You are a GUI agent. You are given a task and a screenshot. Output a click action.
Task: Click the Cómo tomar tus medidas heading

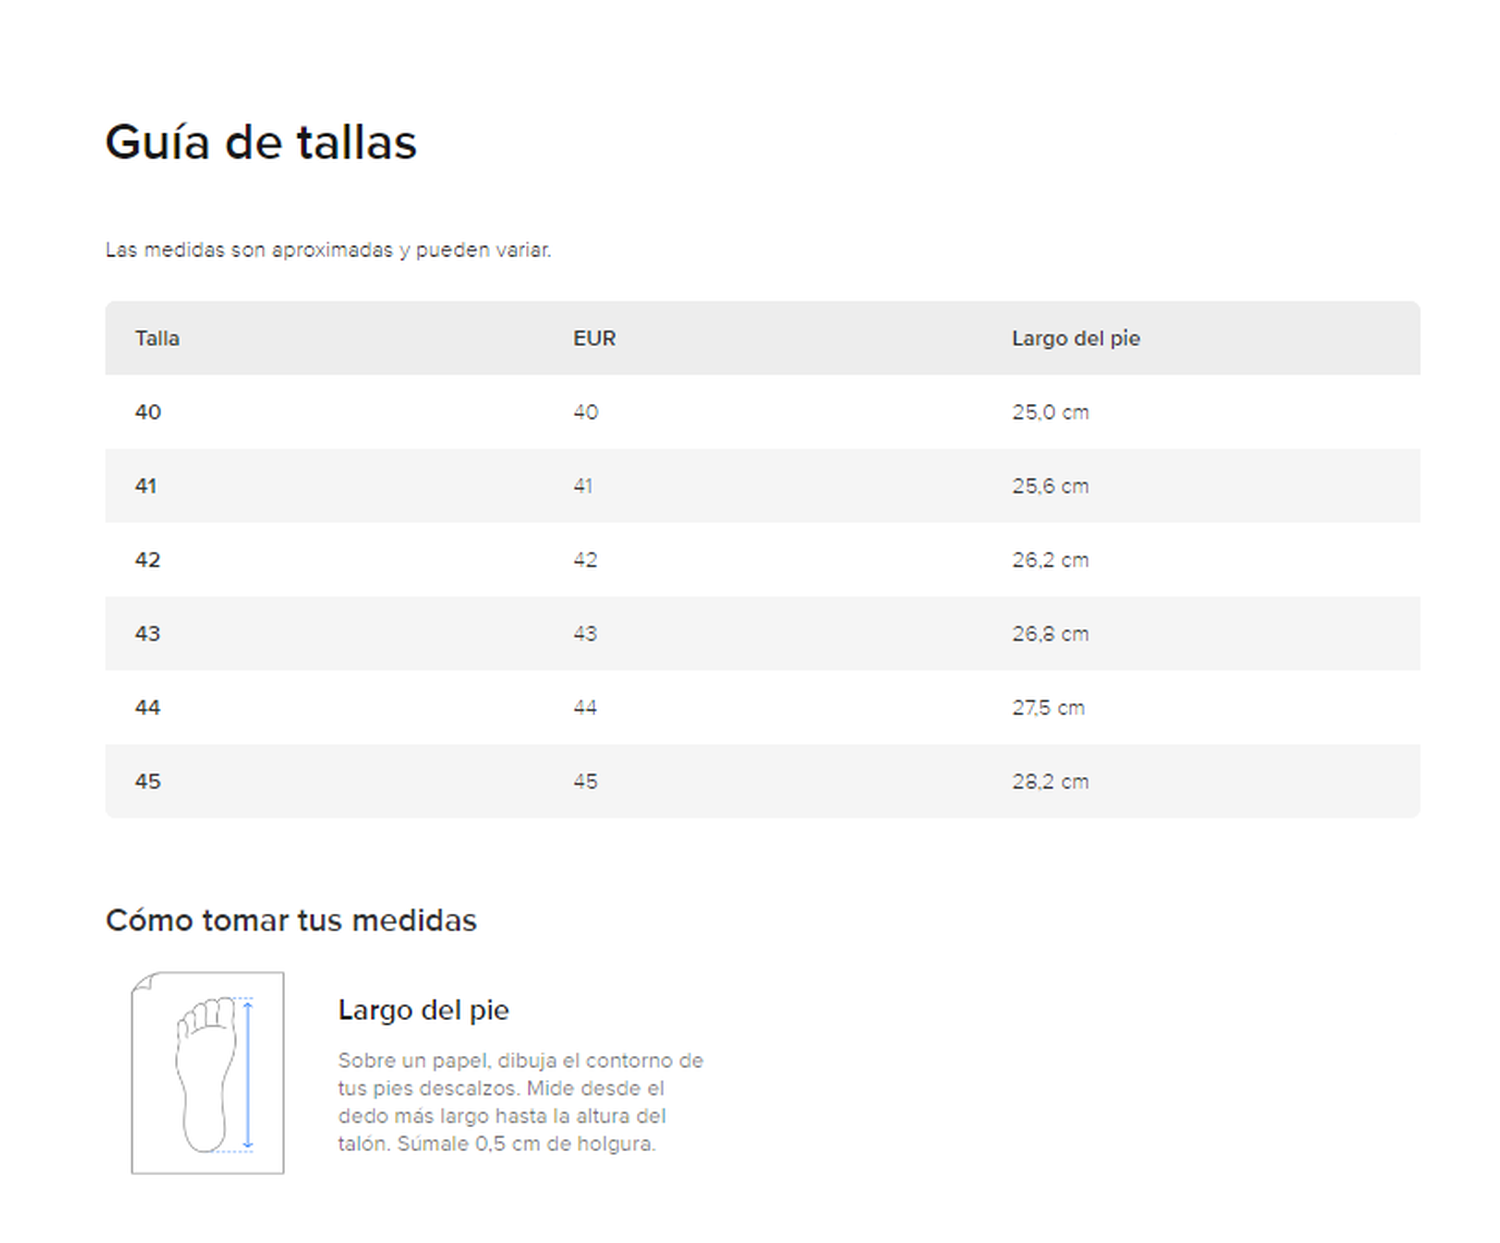[x=291, y=920]
